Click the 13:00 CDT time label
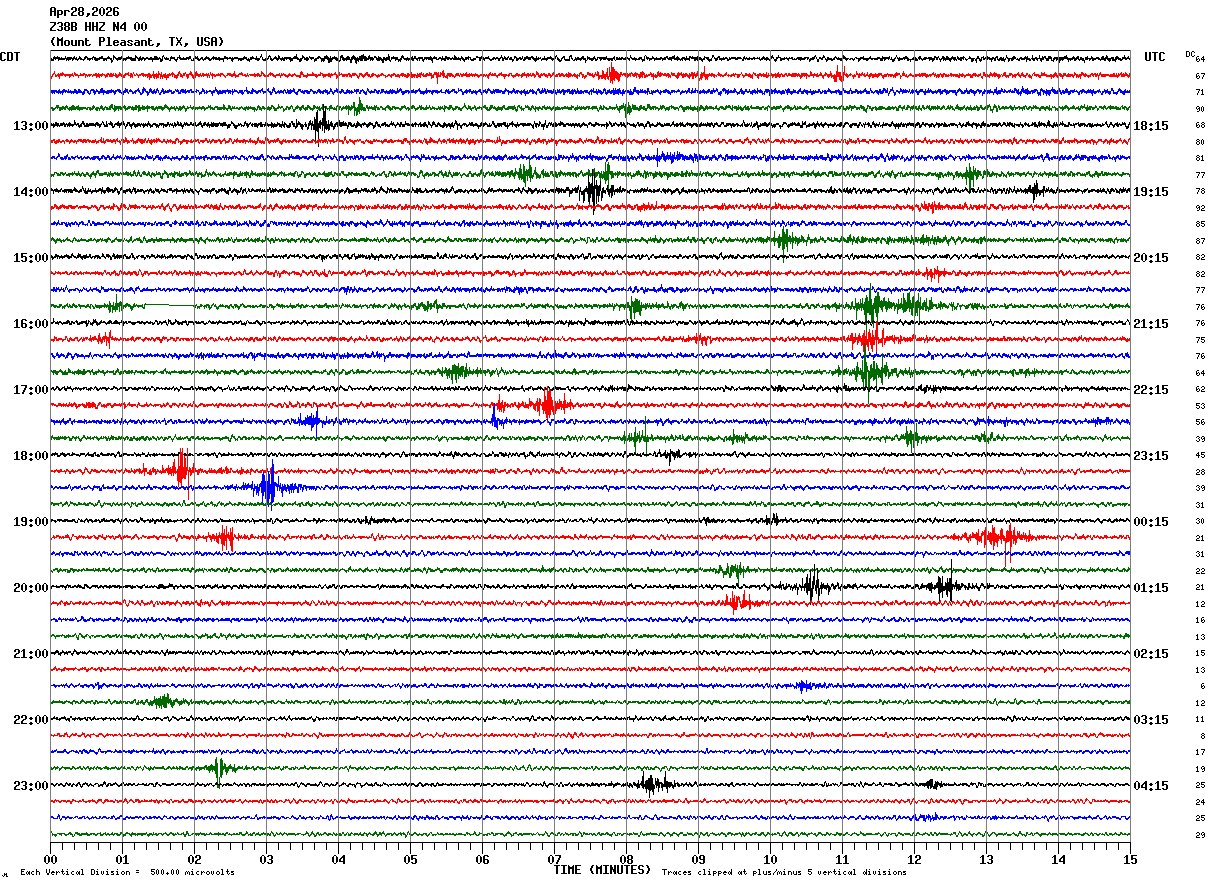This screenshot has height=886, width=1210. click(x=30, y=126)
